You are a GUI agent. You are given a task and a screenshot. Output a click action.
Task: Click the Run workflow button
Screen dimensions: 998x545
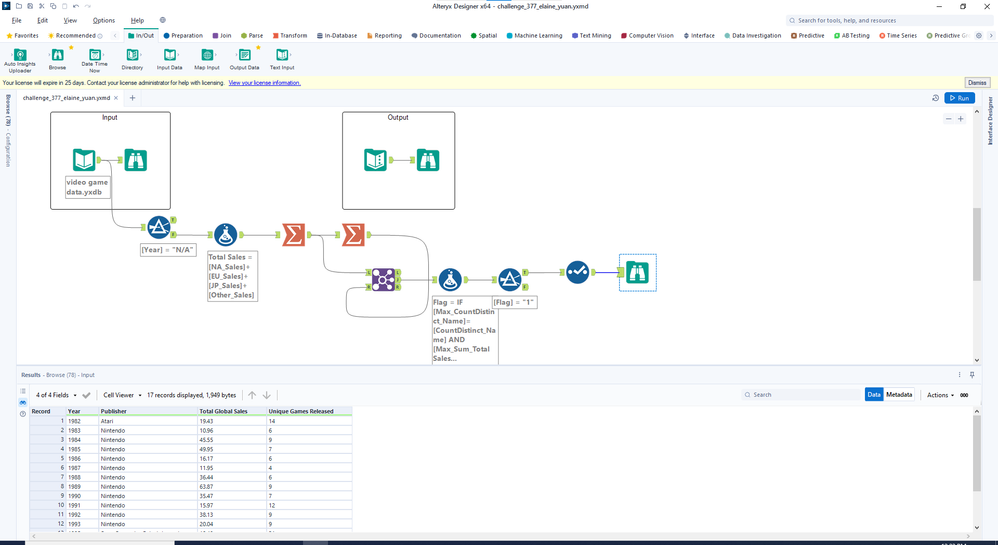point(960,98)
